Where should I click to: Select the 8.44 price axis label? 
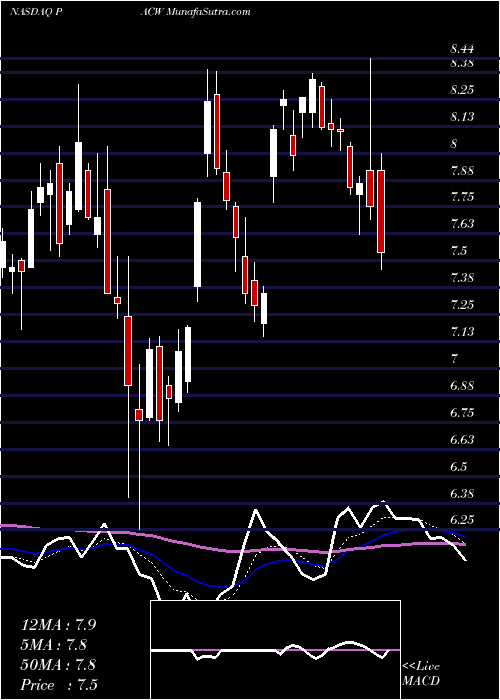point(462,50)
